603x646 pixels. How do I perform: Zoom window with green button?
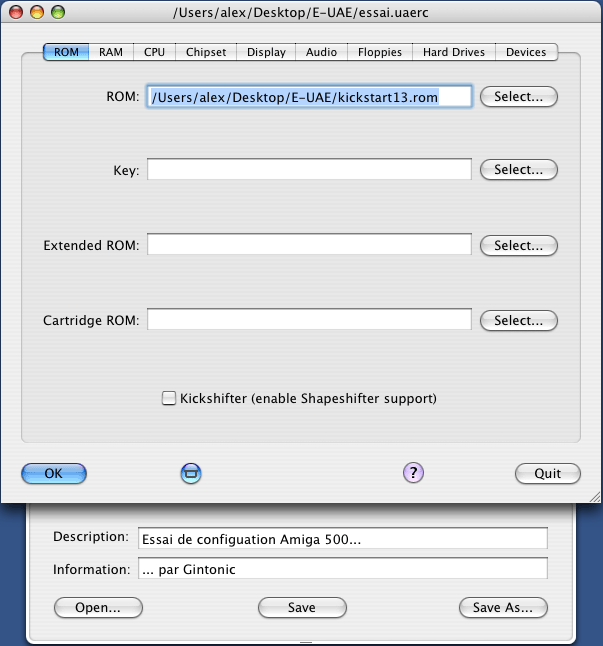tap(58, 12)
